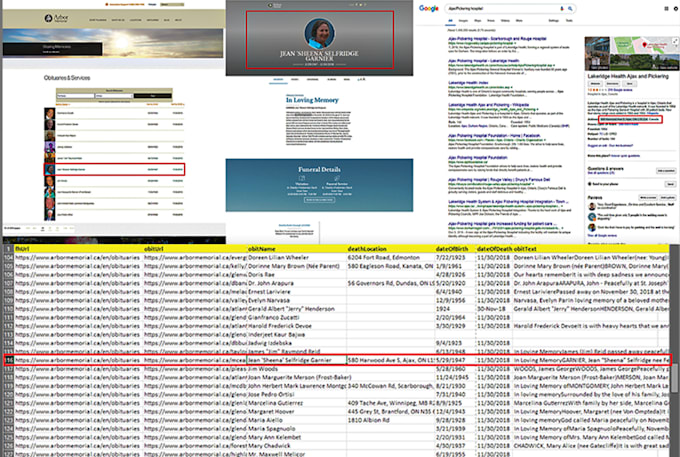
Task: Click Search button in Arbor obituaries form
Action: click(x=153, y=95)
